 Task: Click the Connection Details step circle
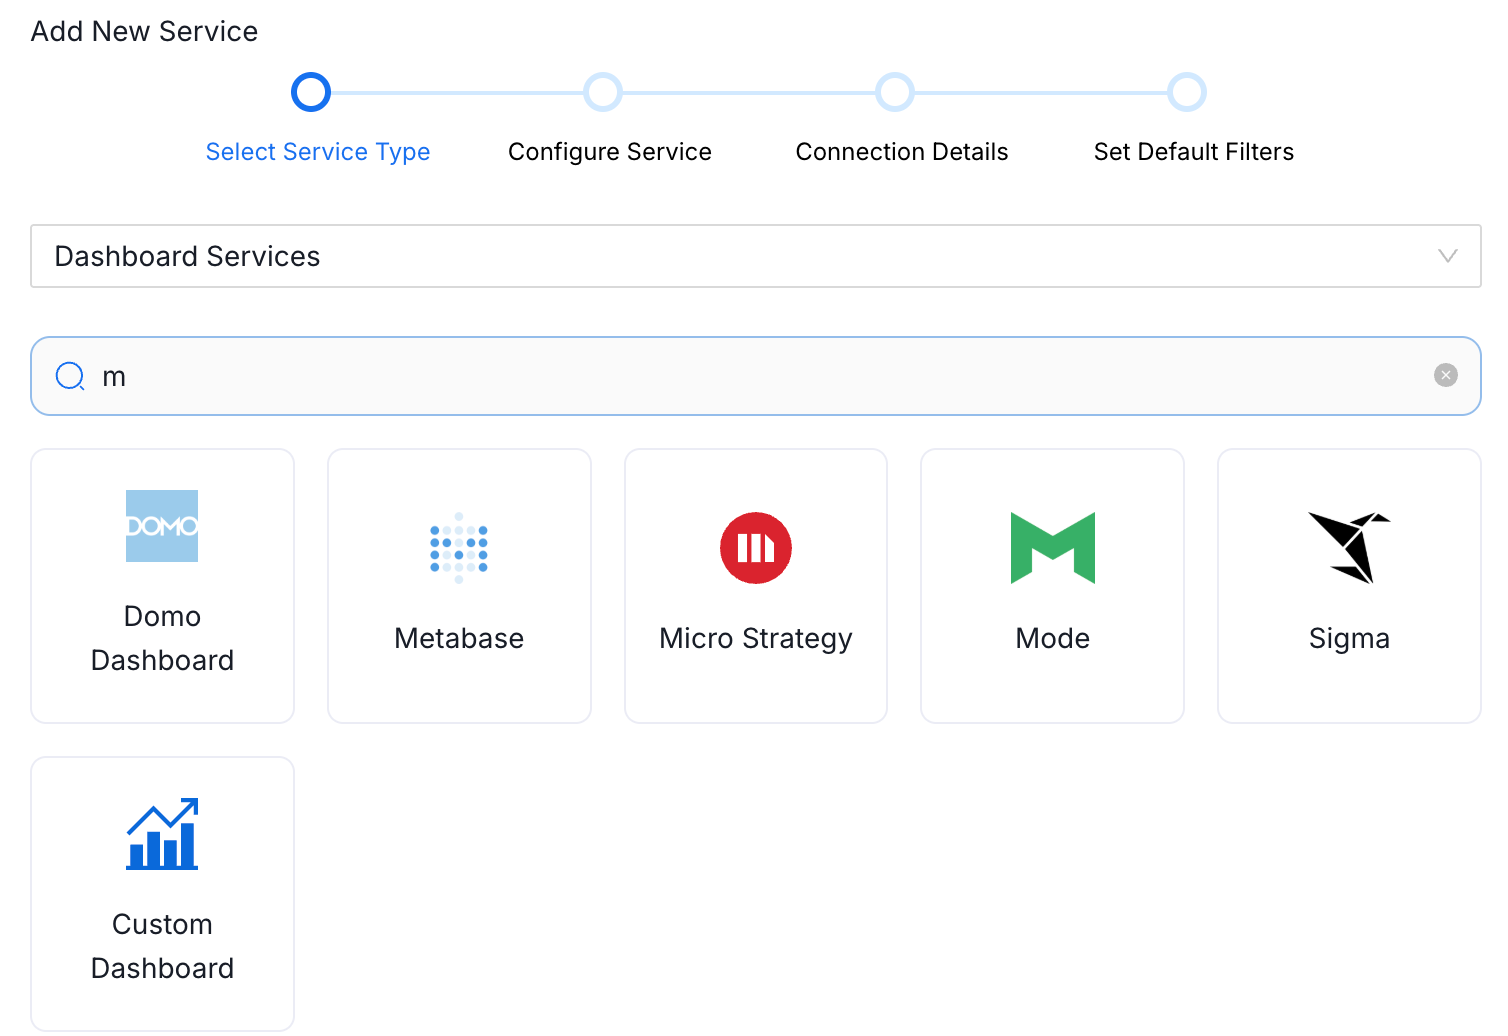[x=895, y=92]
